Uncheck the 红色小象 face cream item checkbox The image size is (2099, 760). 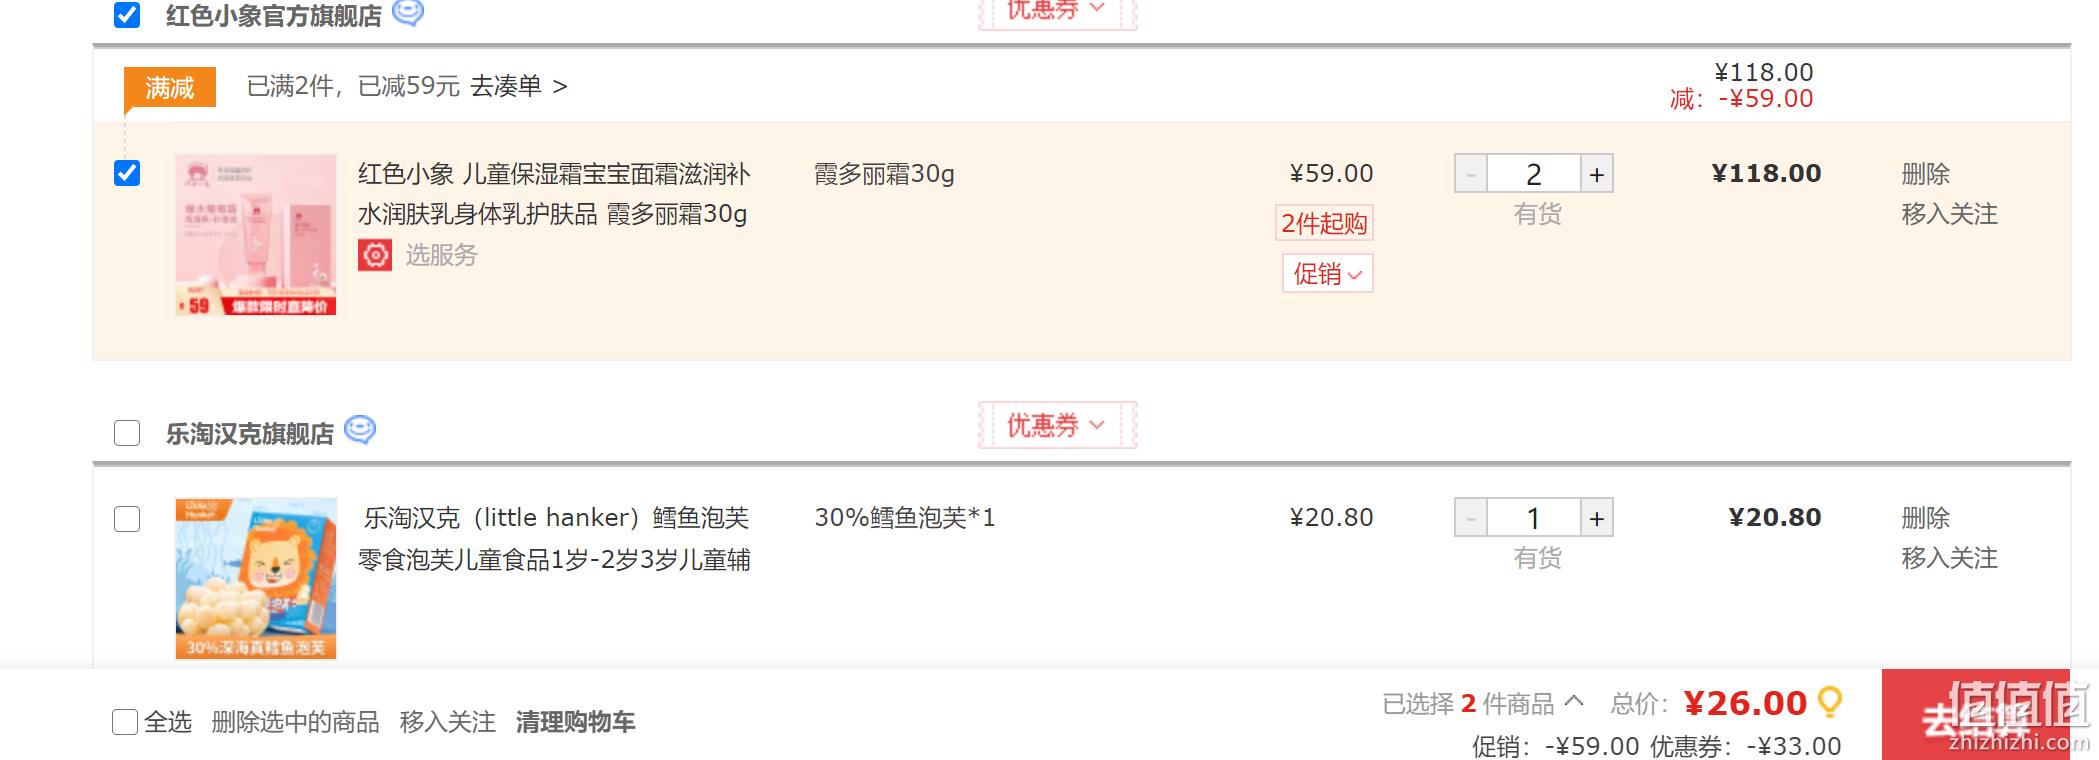click(127, 173)
